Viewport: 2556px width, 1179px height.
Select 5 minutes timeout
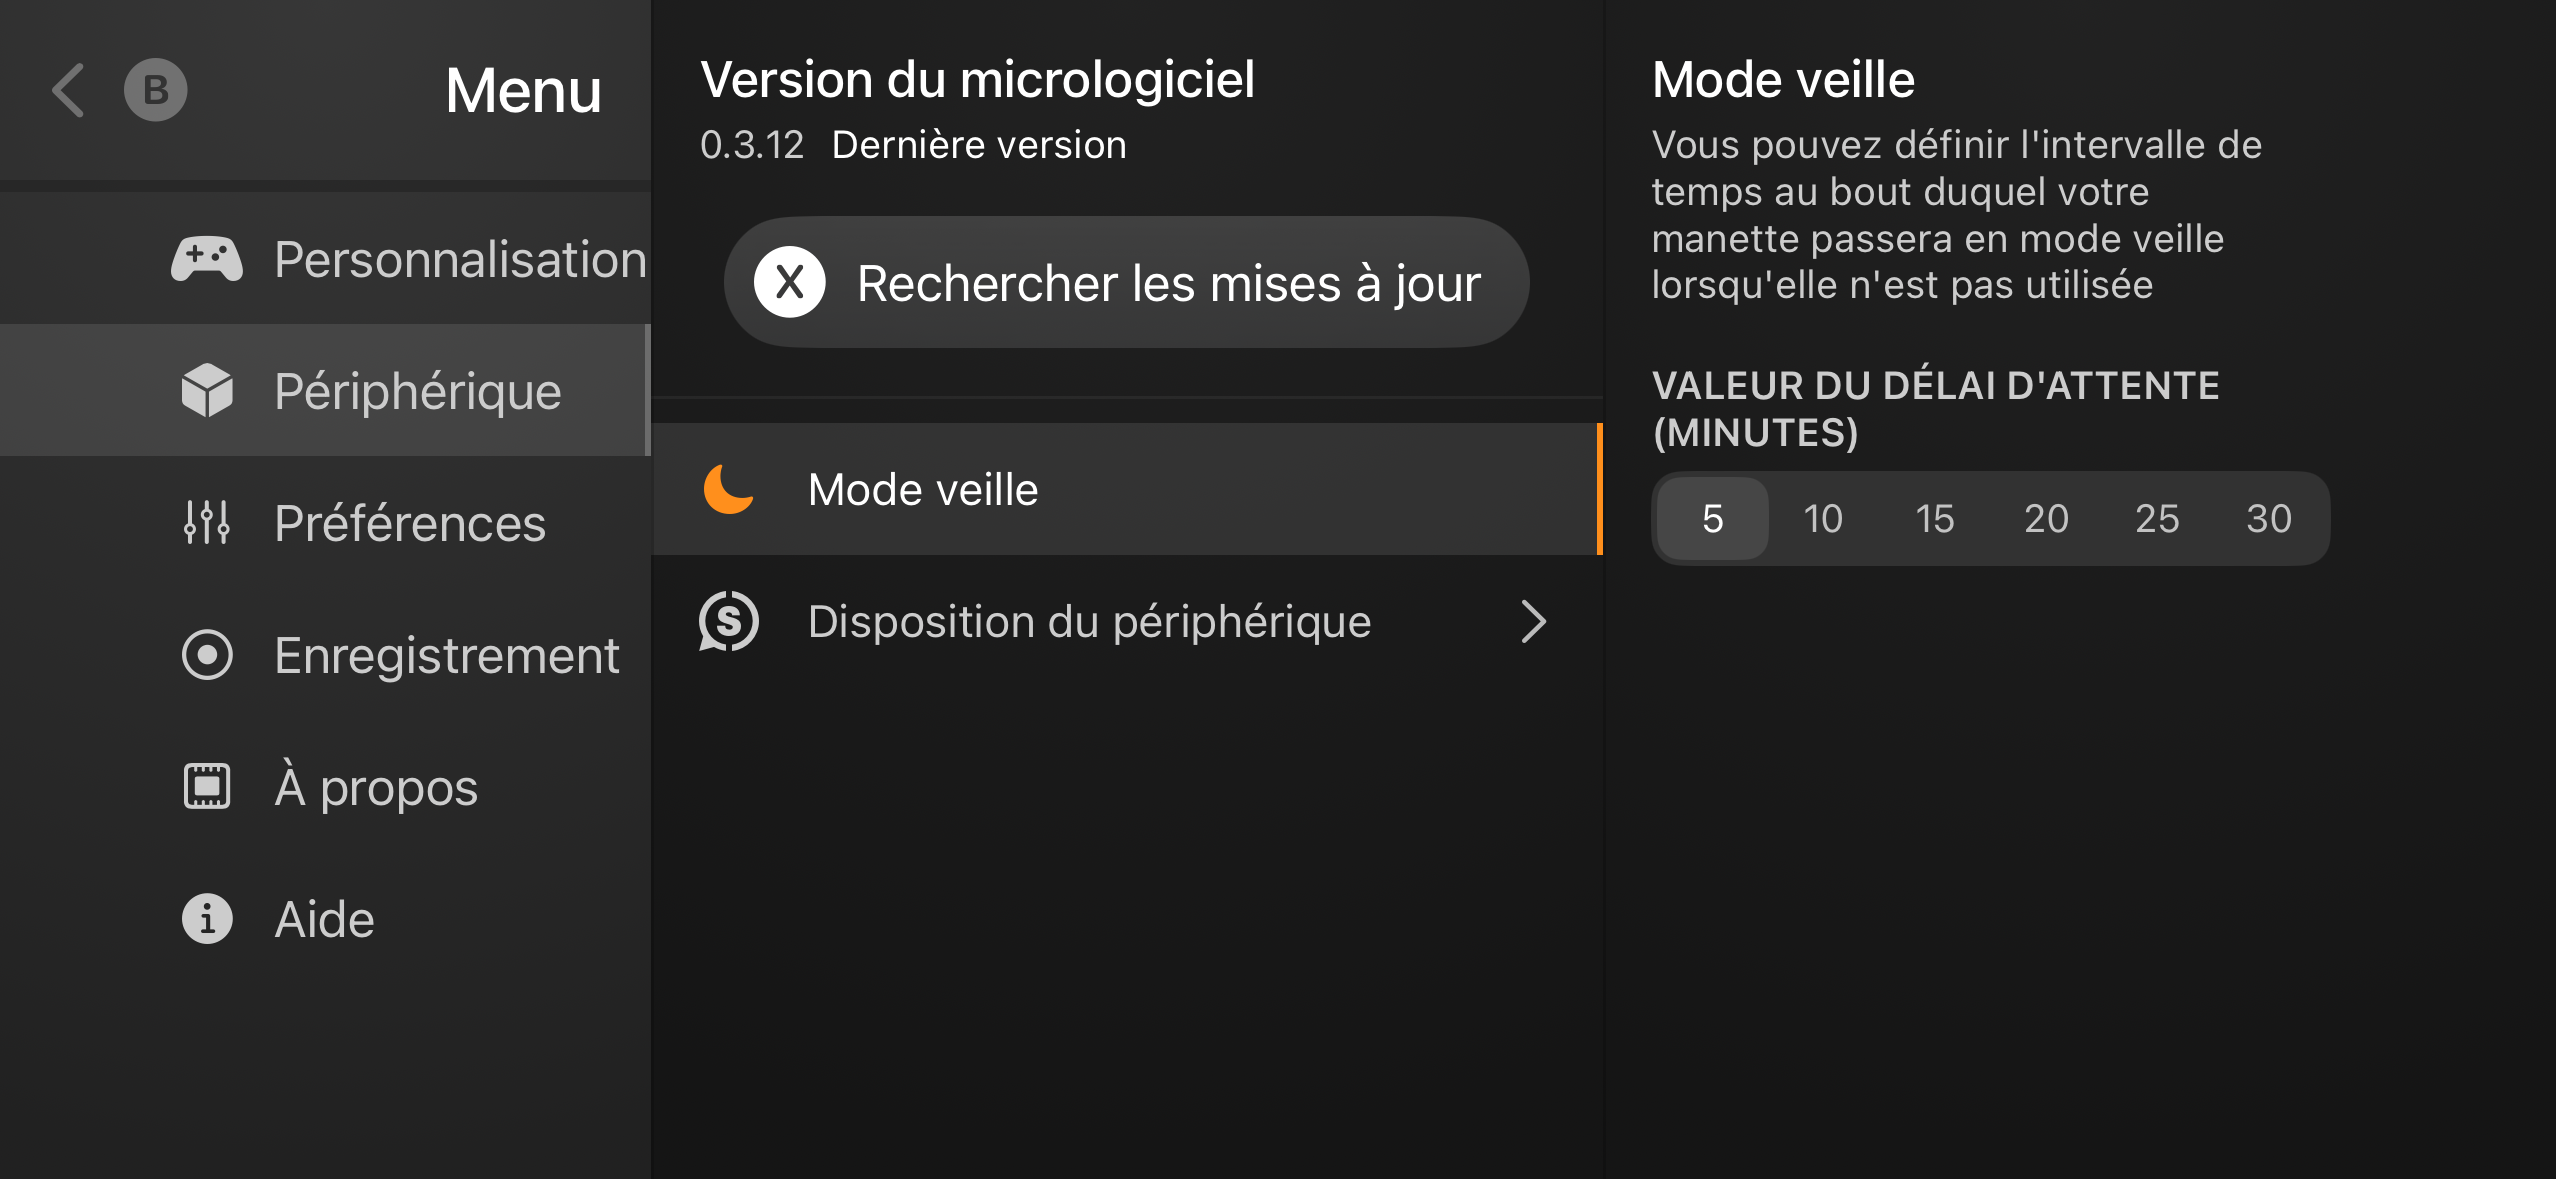[x=1712, y=518]
